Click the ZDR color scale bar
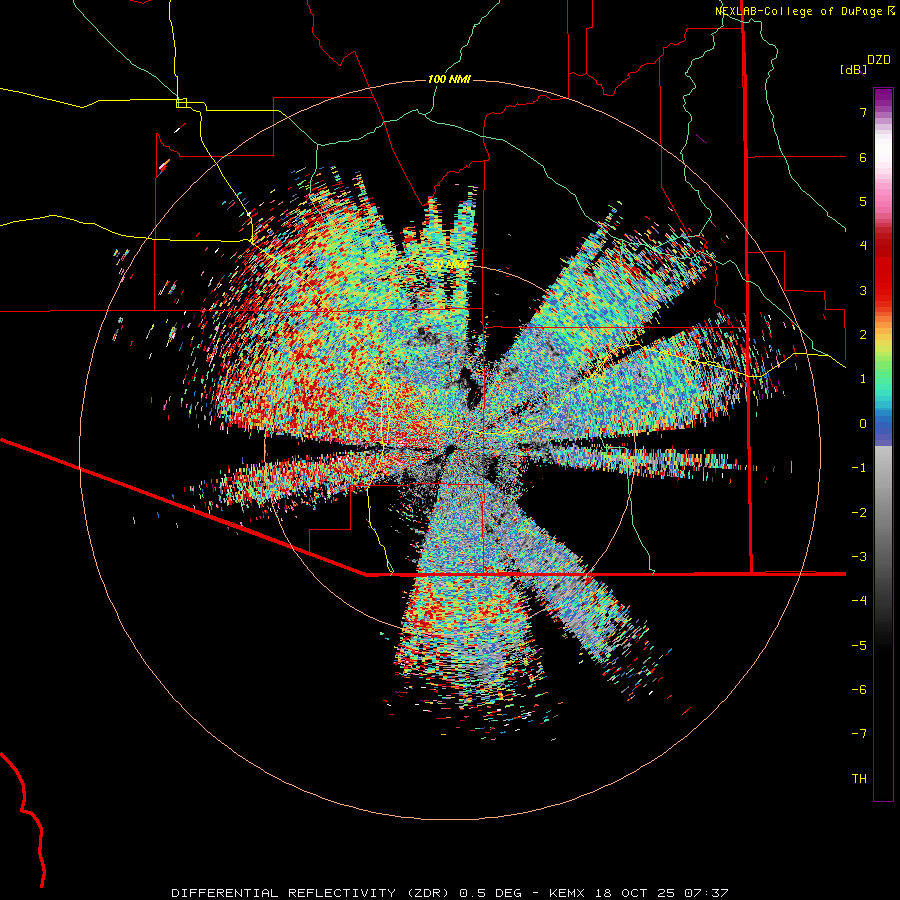The image size is (900, 900). click(x=883, y=444)
